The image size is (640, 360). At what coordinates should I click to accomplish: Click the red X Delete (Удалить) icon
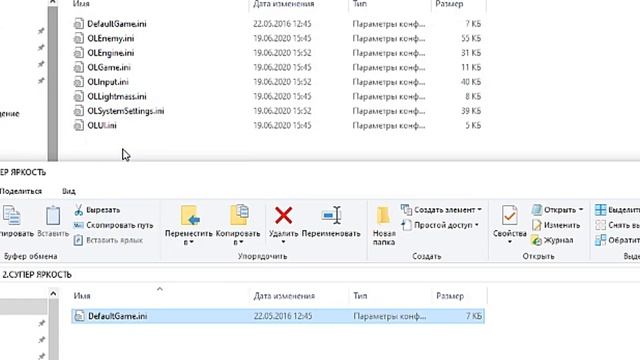pos(283,215)
